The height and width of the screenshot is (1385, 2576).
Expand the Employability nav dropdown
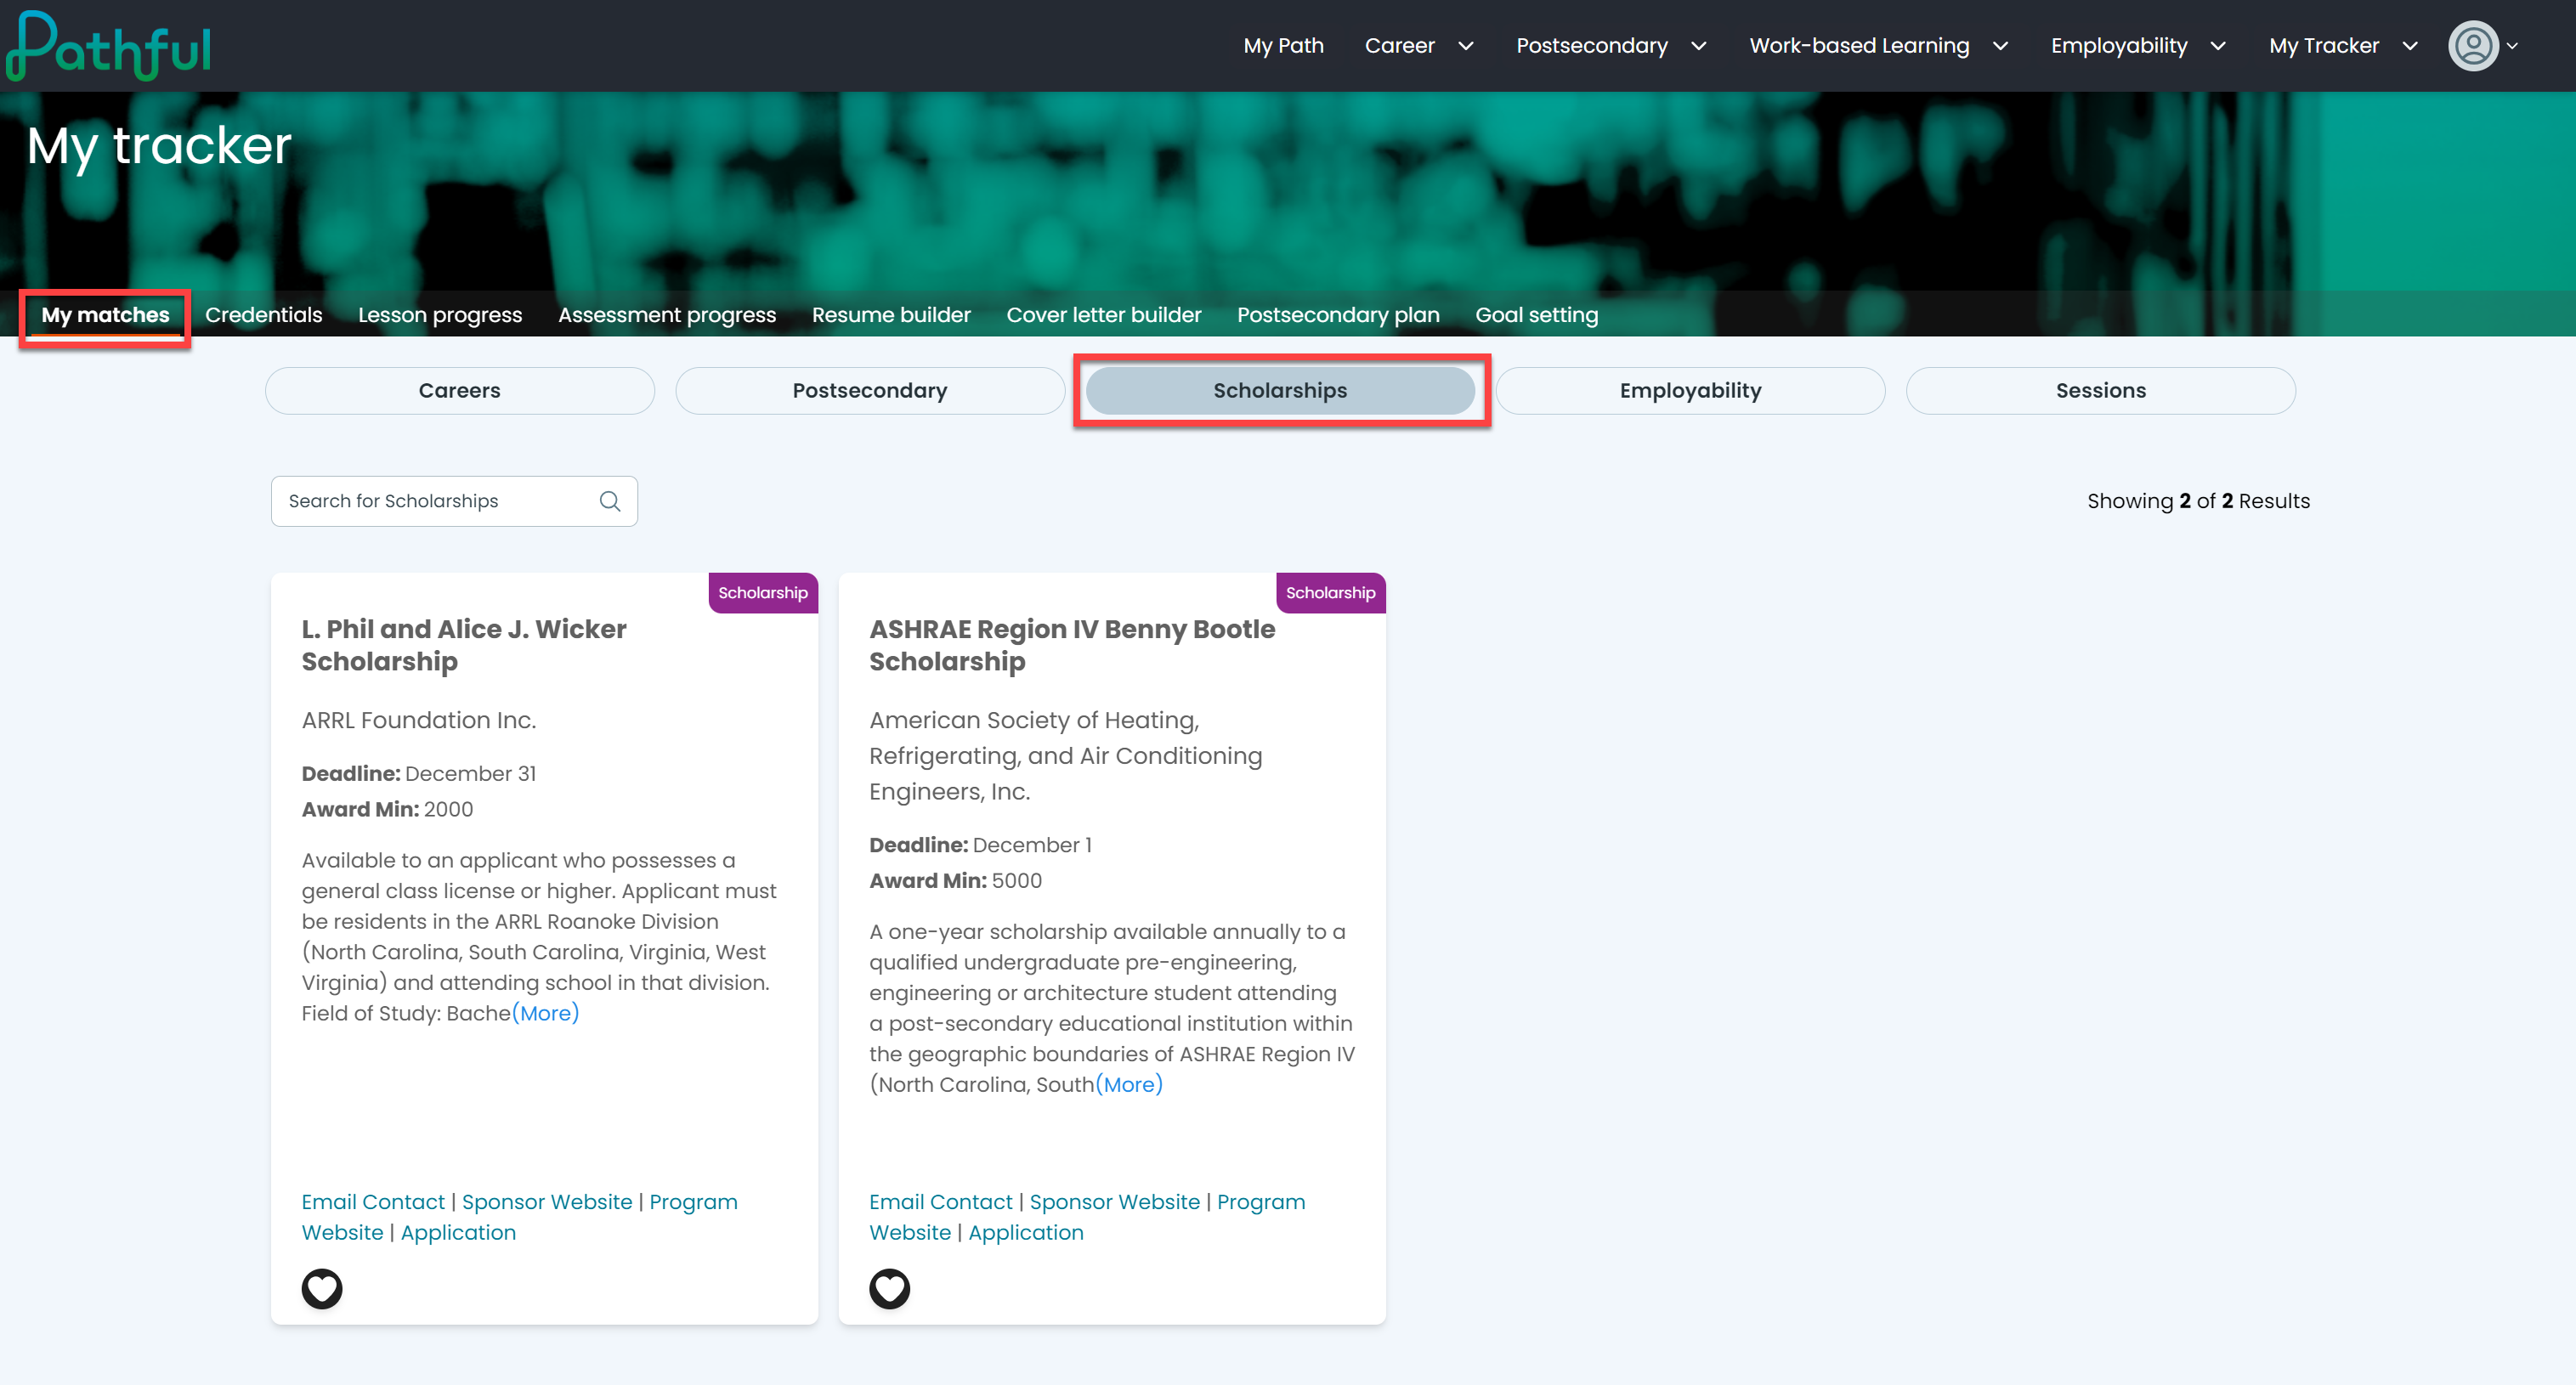2218,46
